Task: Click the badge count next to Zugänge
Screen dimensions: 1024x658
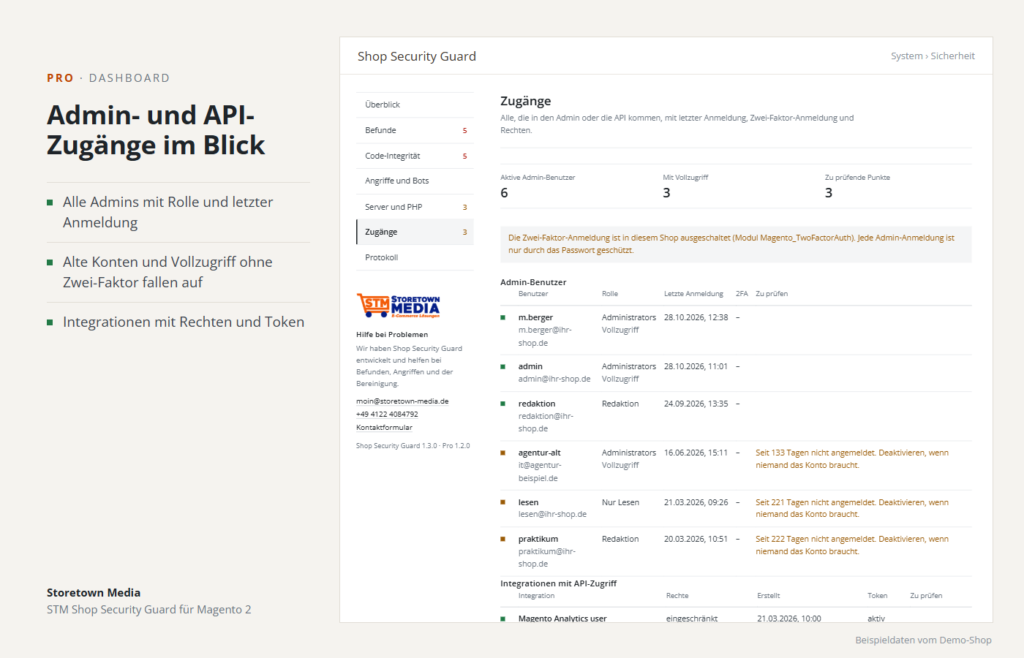Action: [465, 232]
